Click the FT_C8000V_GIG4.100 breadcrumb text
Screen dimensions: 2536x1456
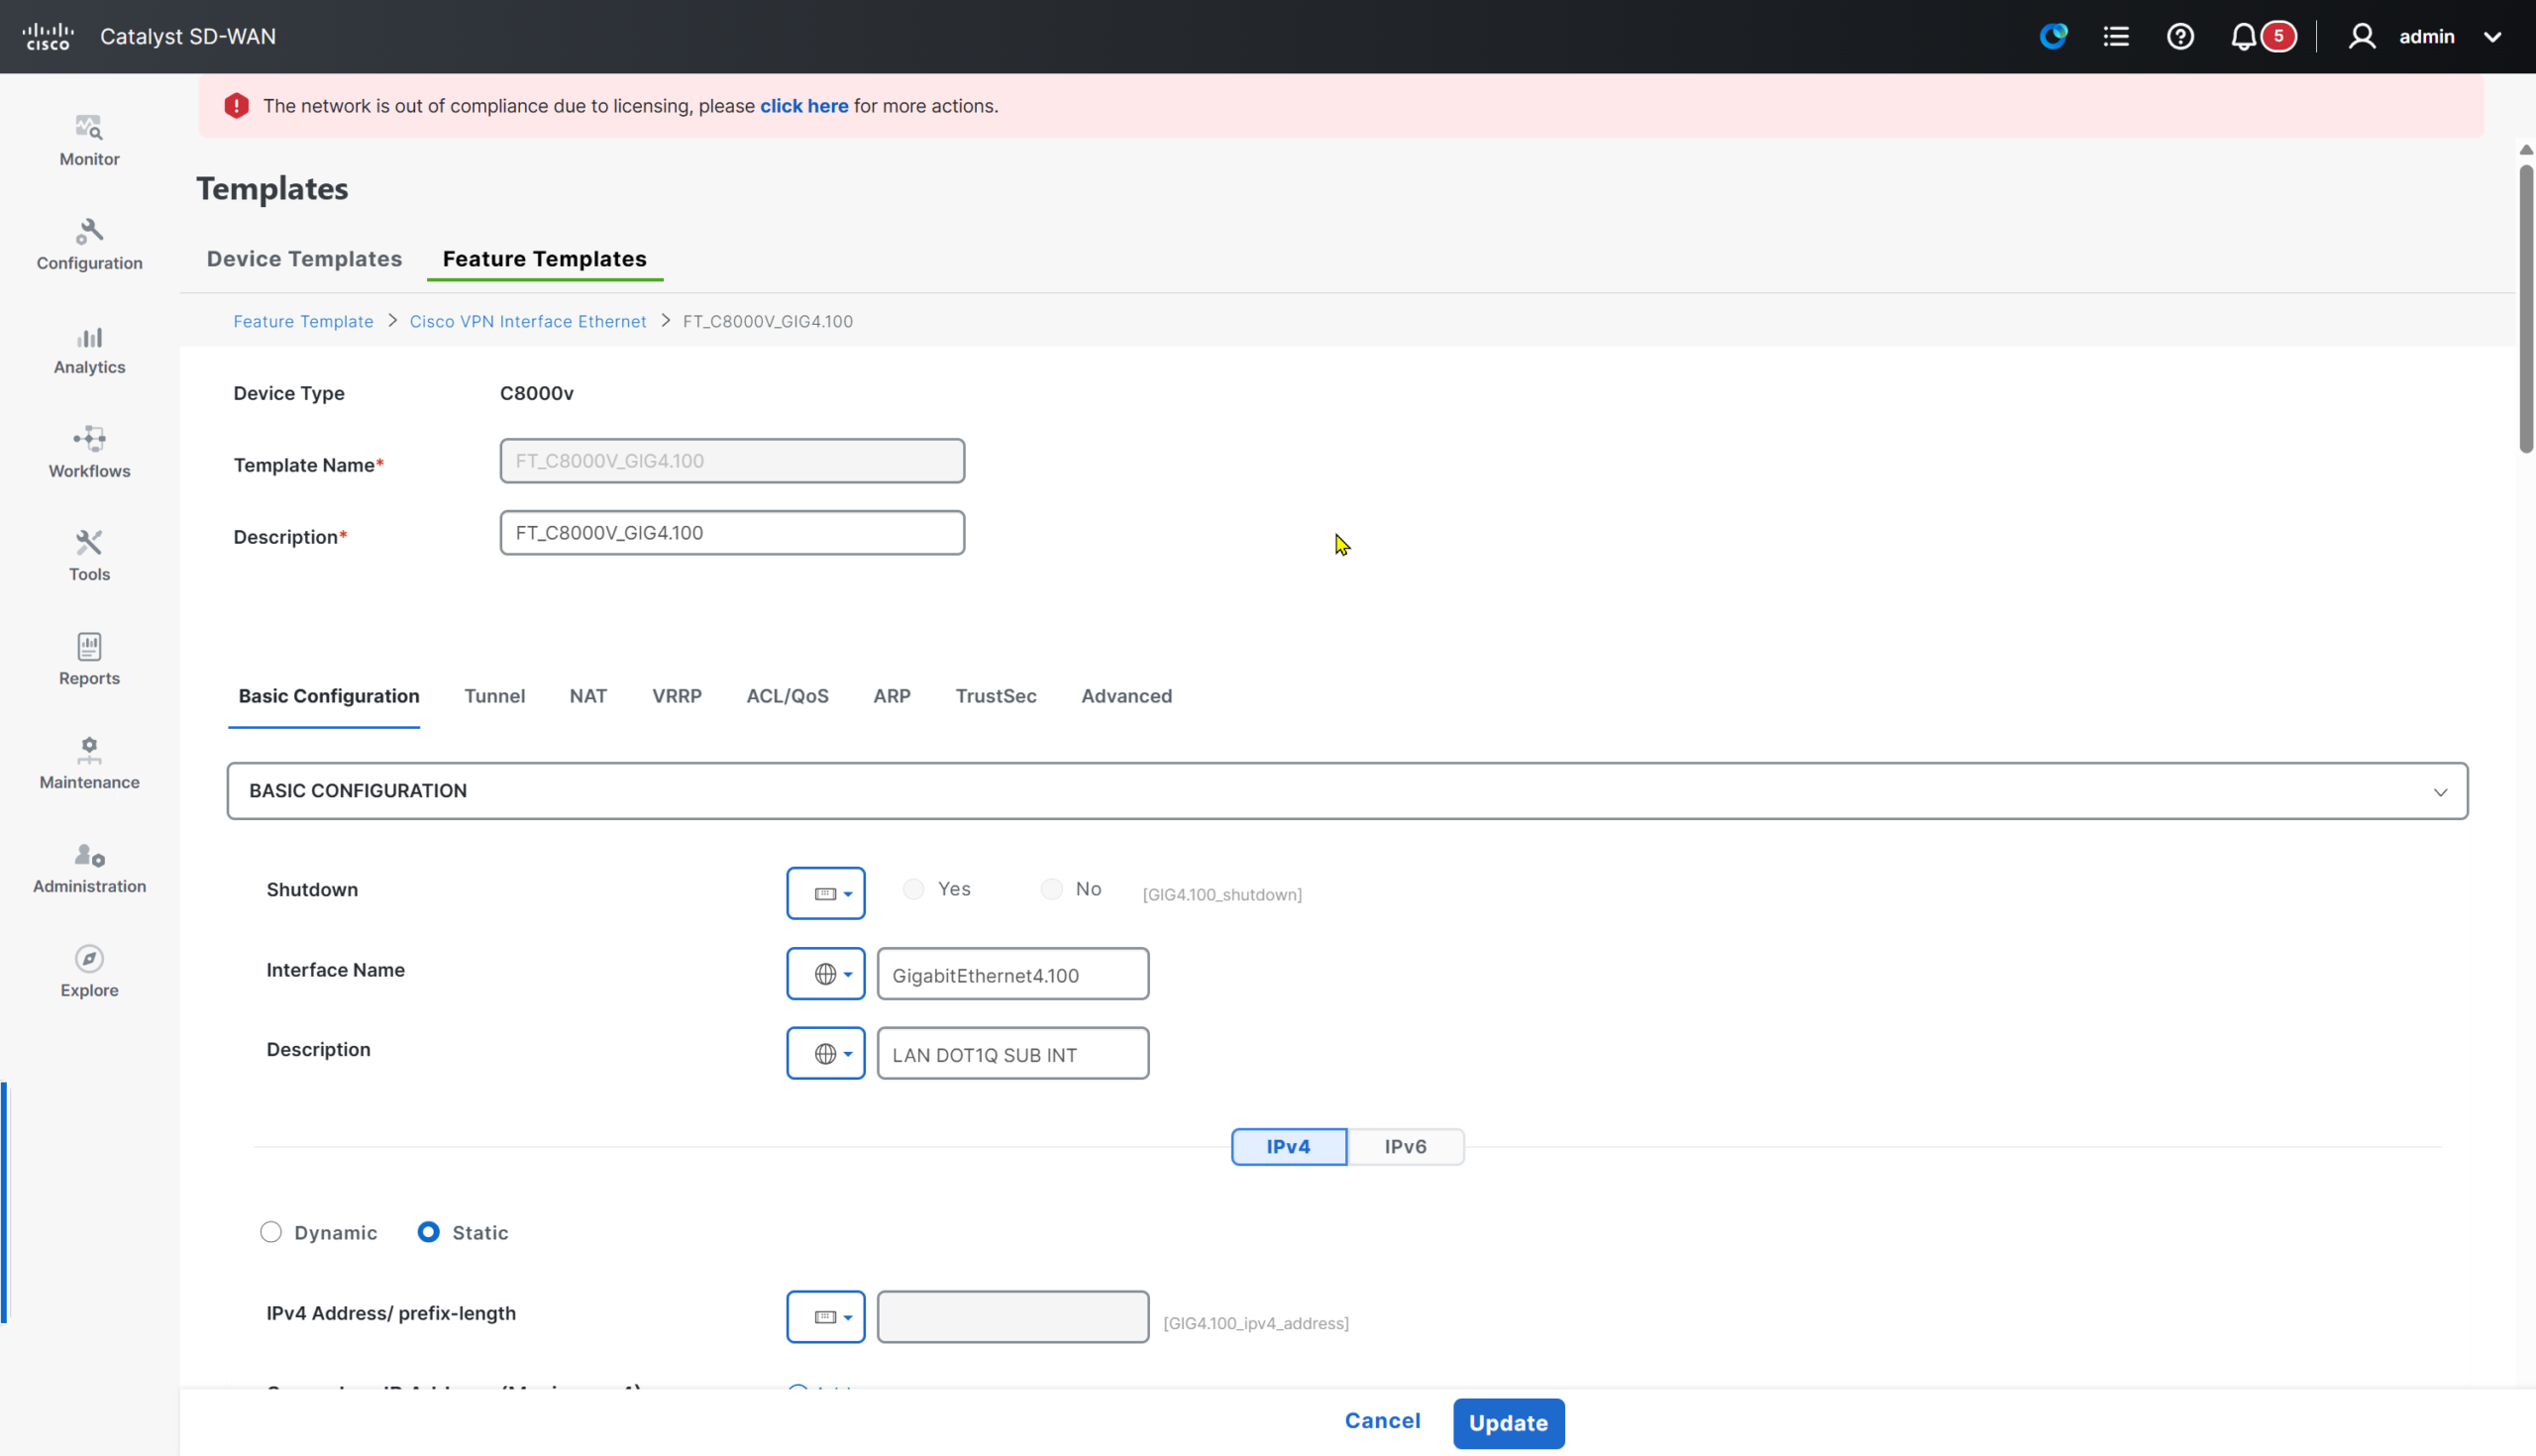(x=768, y=321)
